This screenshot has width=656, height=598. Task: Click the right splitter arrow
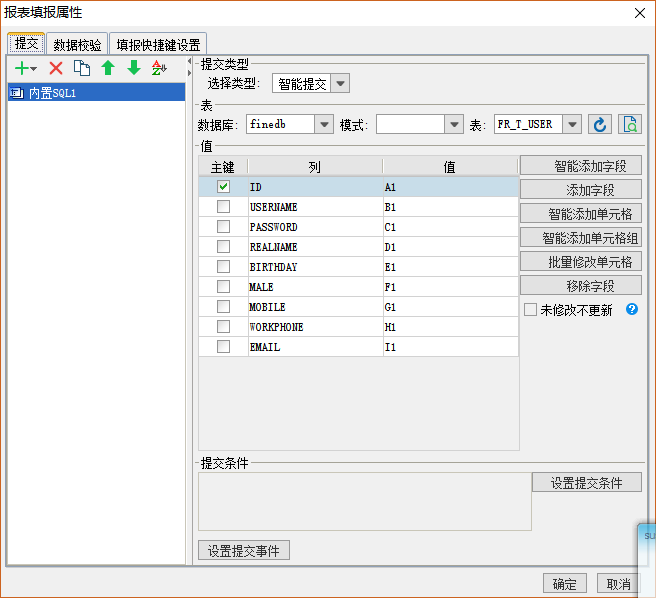(x=189, y=73)
